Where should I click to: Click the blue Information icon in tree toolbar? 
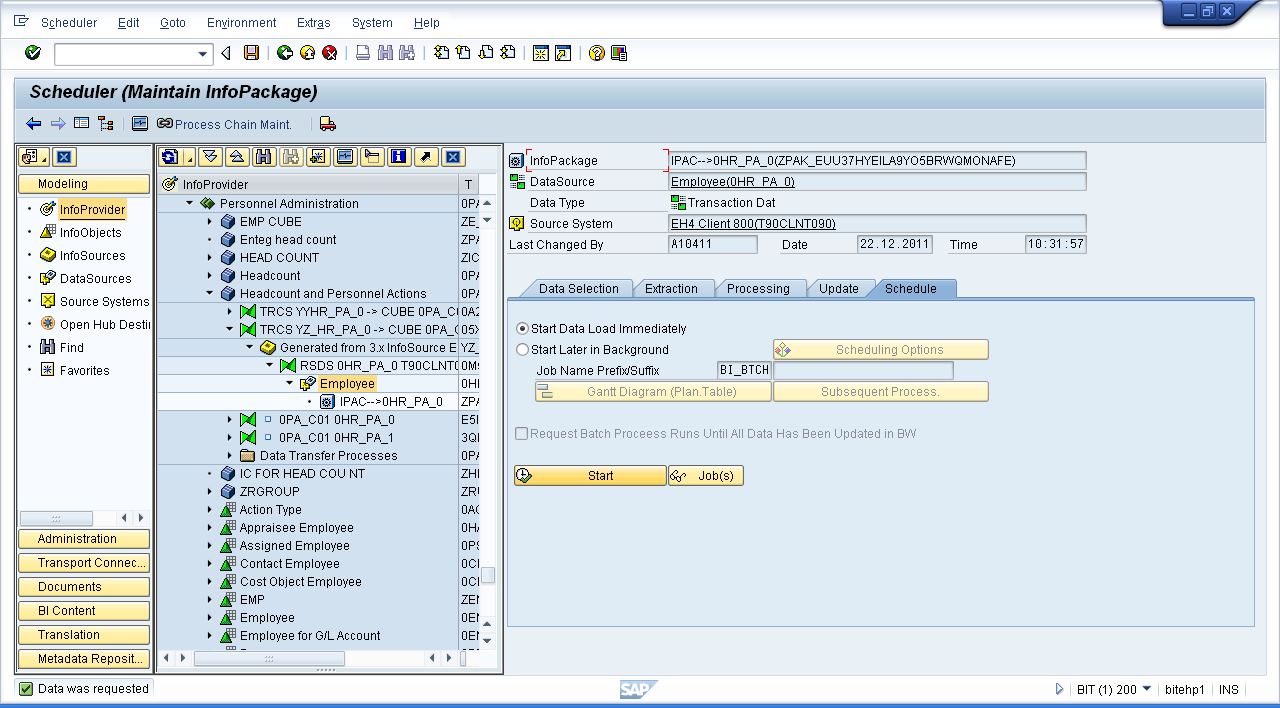pyautogui.click(x=399, y=157)
